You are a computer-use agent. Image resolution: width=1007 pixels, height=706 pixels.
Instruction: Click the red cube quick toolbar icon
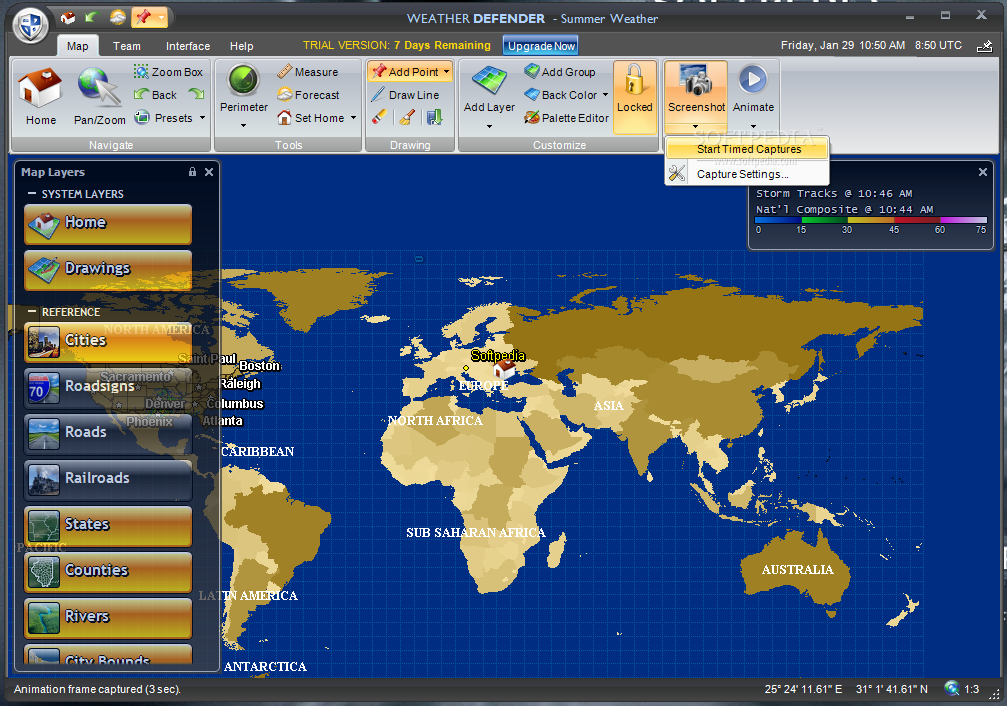pyautogui.click(x=67, y=18)
